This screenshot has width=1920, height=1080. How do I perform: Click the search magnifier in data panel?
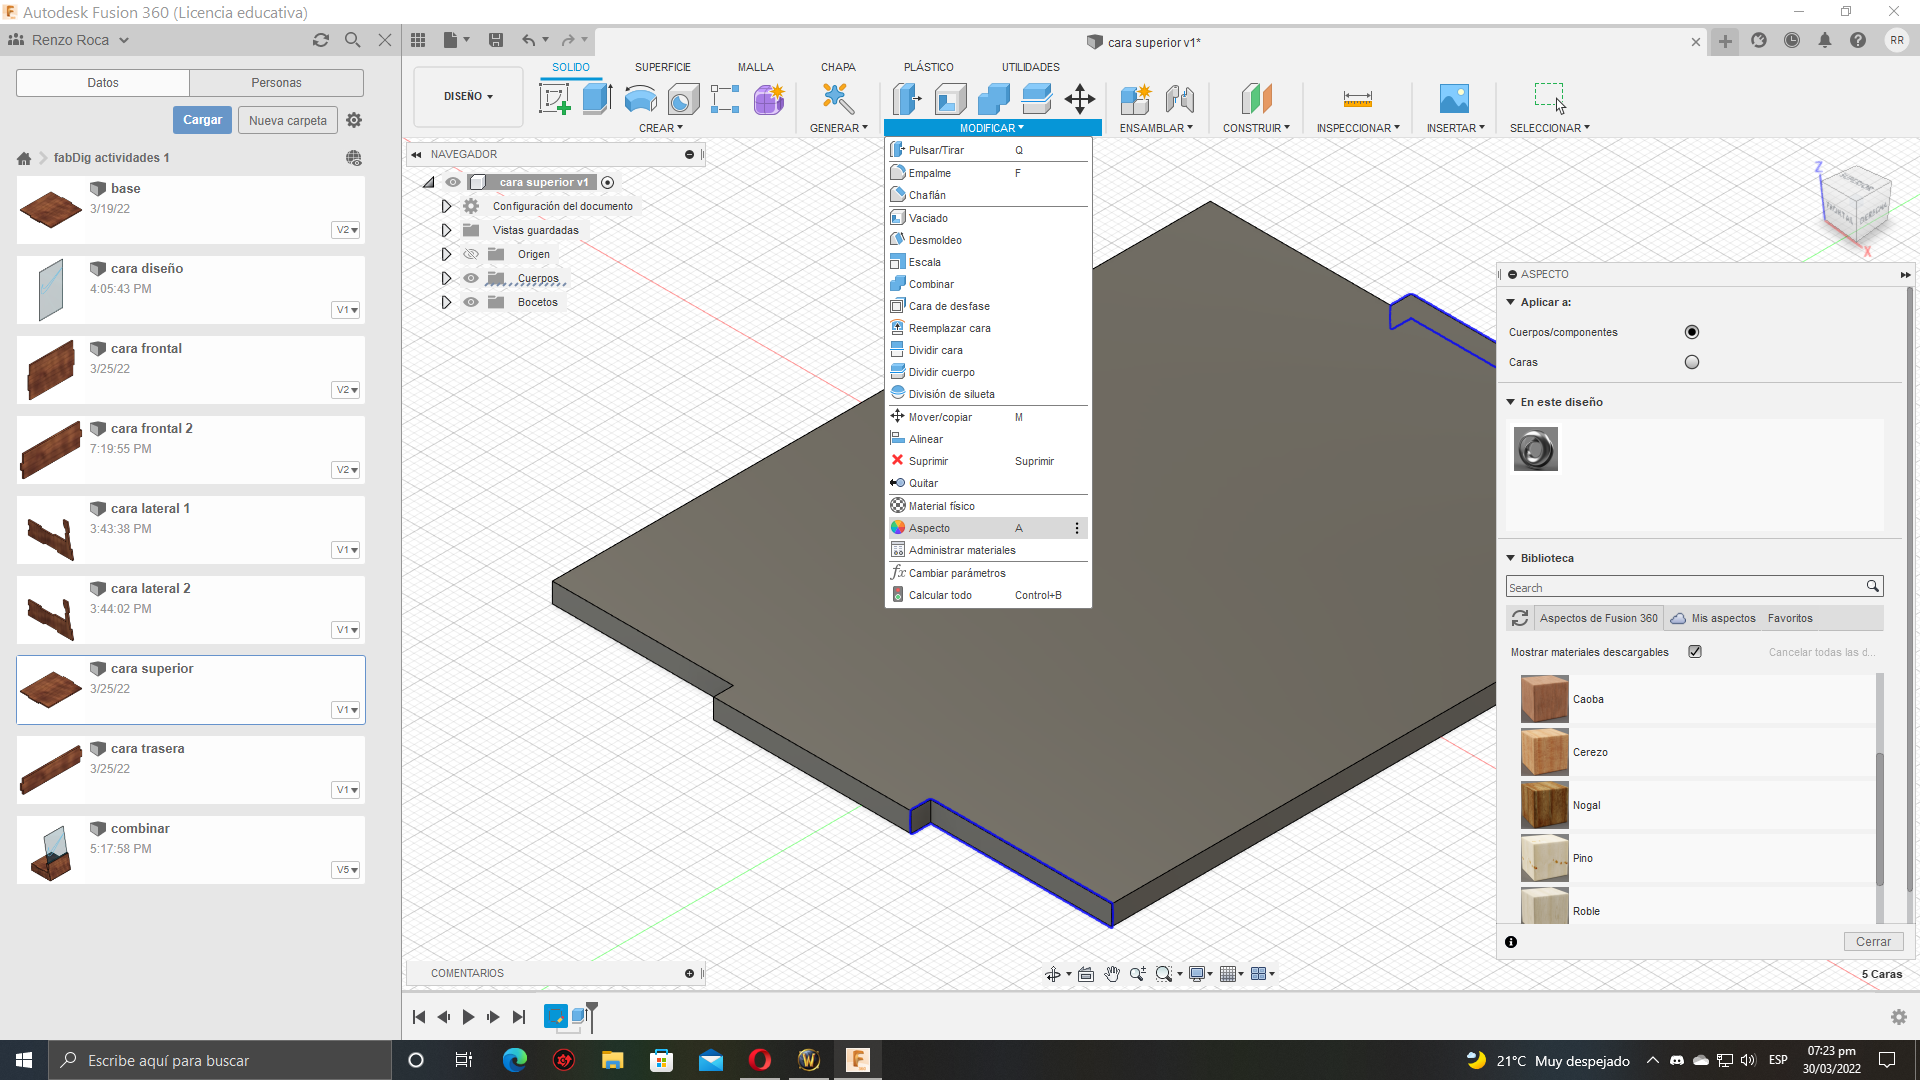(x=352, y=40)
